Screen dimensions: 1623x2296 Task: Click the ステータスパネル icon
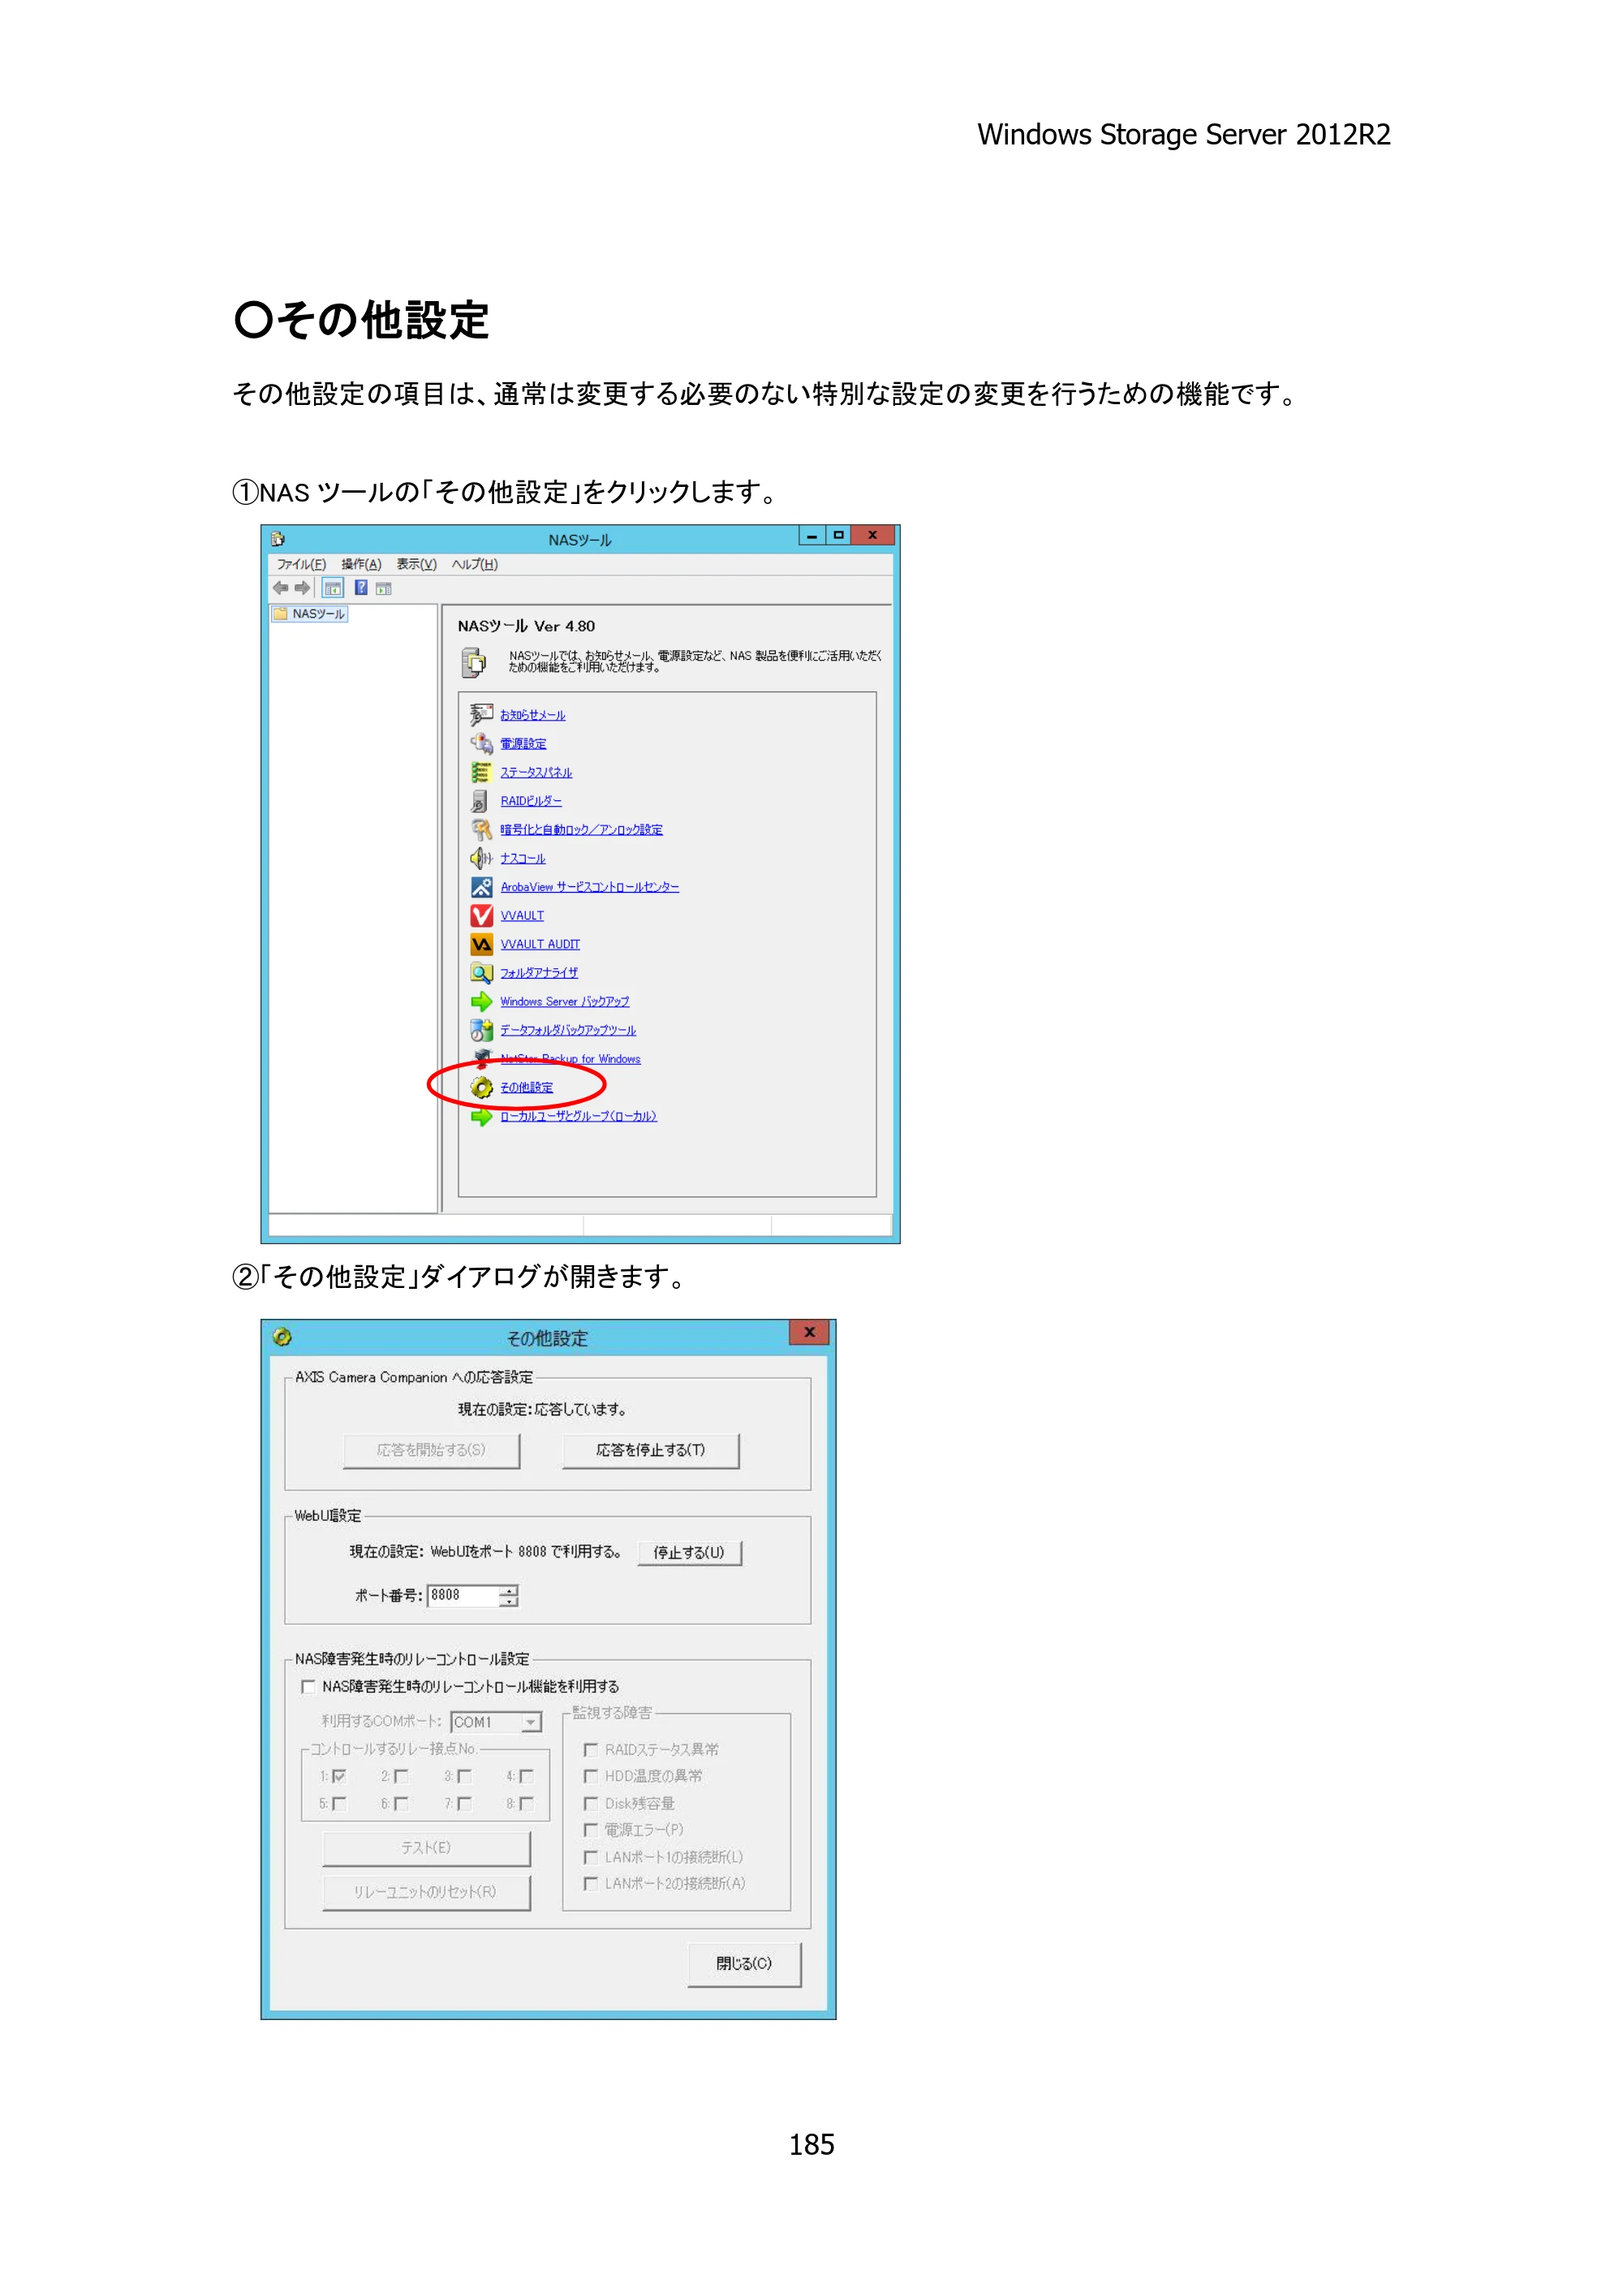coord(481,772)
